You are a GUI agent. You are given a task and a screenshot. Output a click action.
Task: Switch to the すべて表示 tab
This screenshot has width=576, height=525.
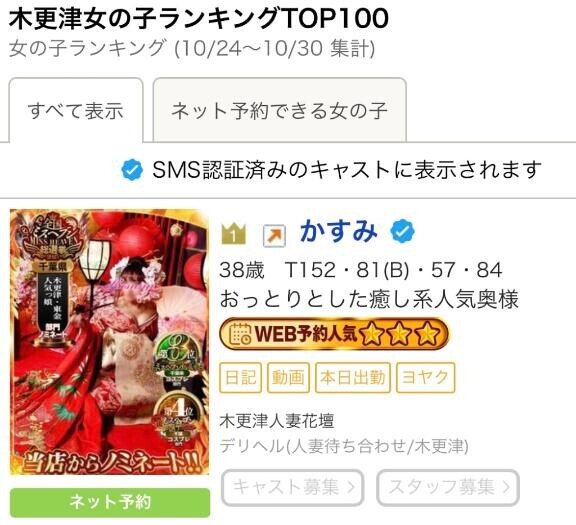coord(76,110)
